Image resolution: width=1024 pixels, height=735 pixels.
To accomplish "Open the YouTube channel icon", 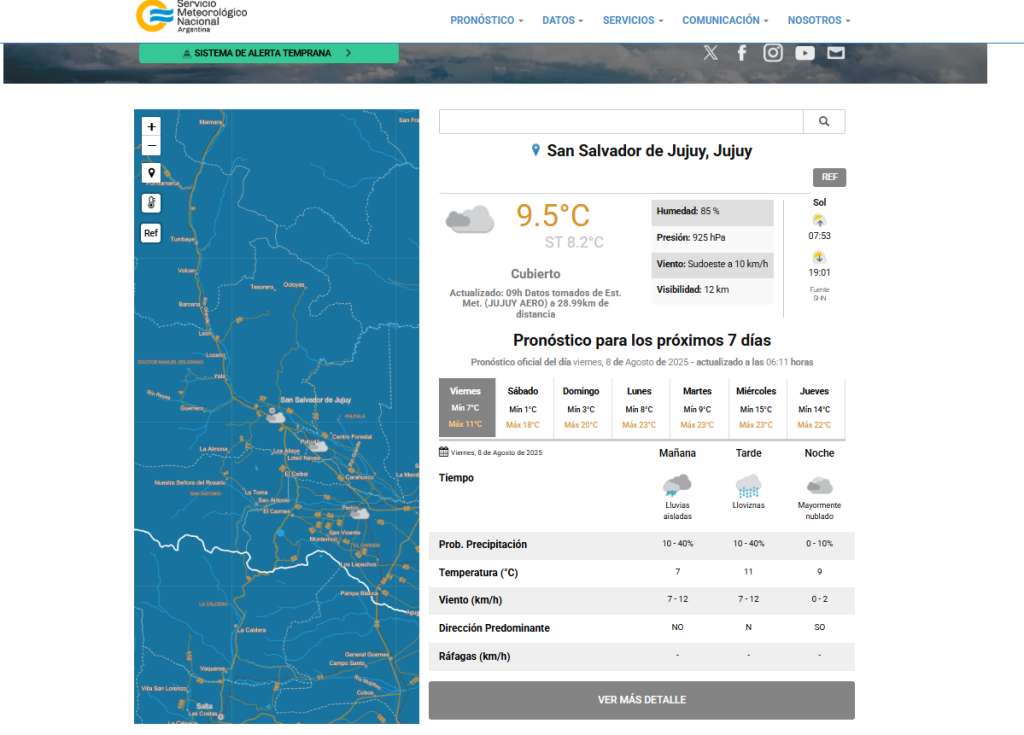I will point(805,53).
